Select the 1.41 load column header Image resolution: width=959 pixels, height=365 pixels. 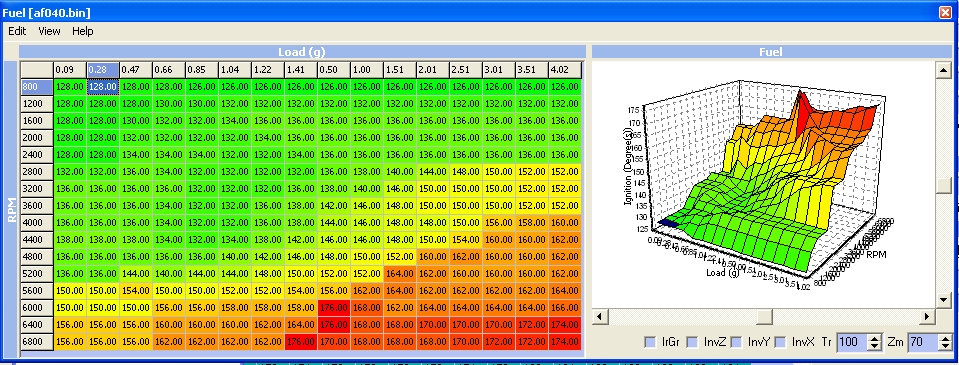[301, 70]
